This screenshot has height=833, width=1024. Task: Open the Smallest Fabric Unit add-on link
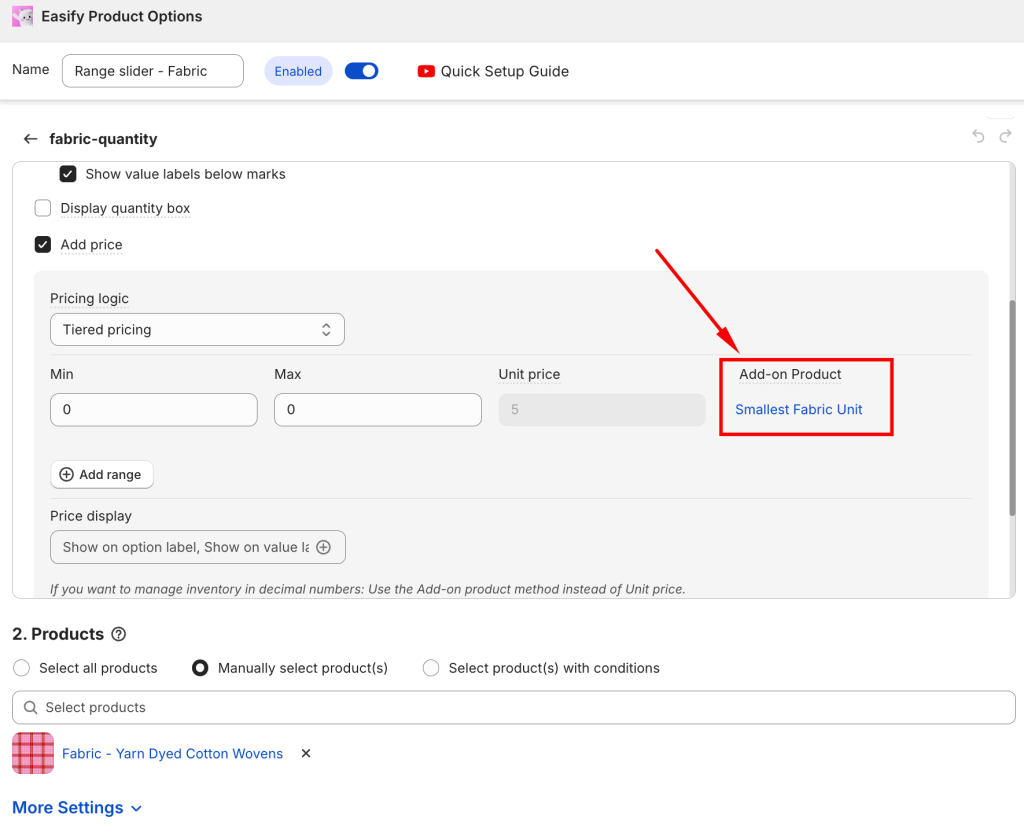[x=798, y=409]
